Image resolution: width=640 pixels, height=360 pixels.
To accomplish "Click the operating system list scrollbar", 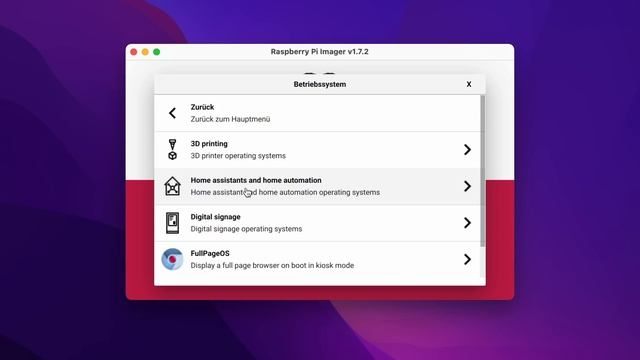I will click(483, 171).
